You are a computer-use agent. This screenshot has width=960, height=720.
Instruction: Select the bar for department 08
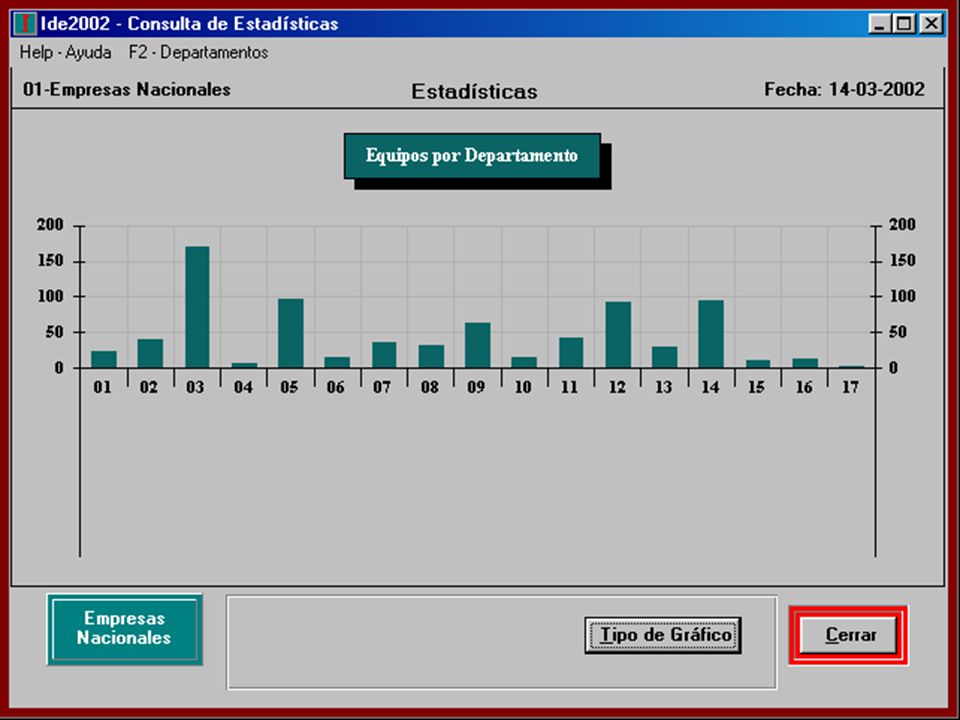click(431, 356)
